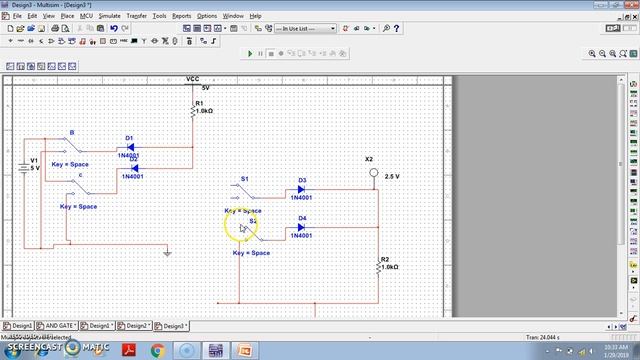Zoom to fit the whole sheet
The image size is (640, 360).
click(623, 53)
